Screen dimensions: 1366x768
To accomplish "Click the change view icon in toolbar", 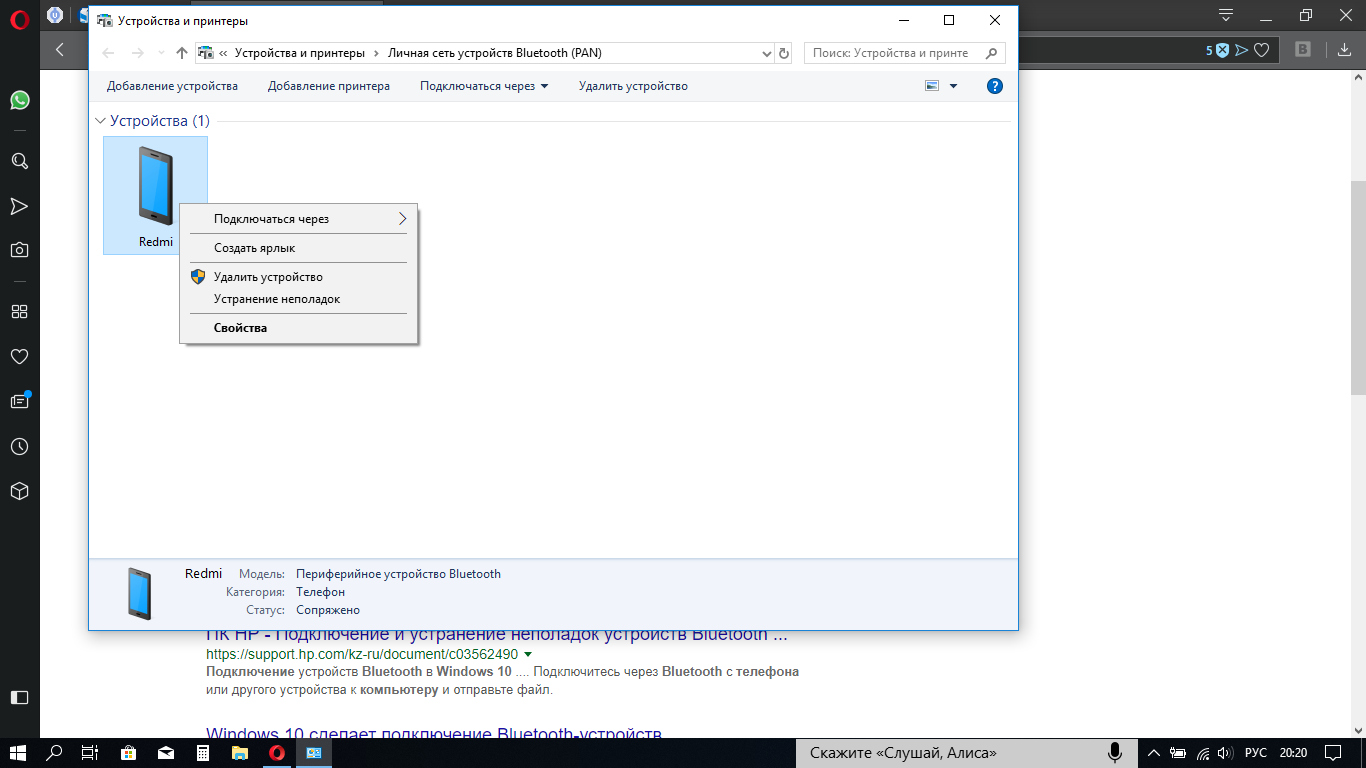I will (x=932, y=86).
